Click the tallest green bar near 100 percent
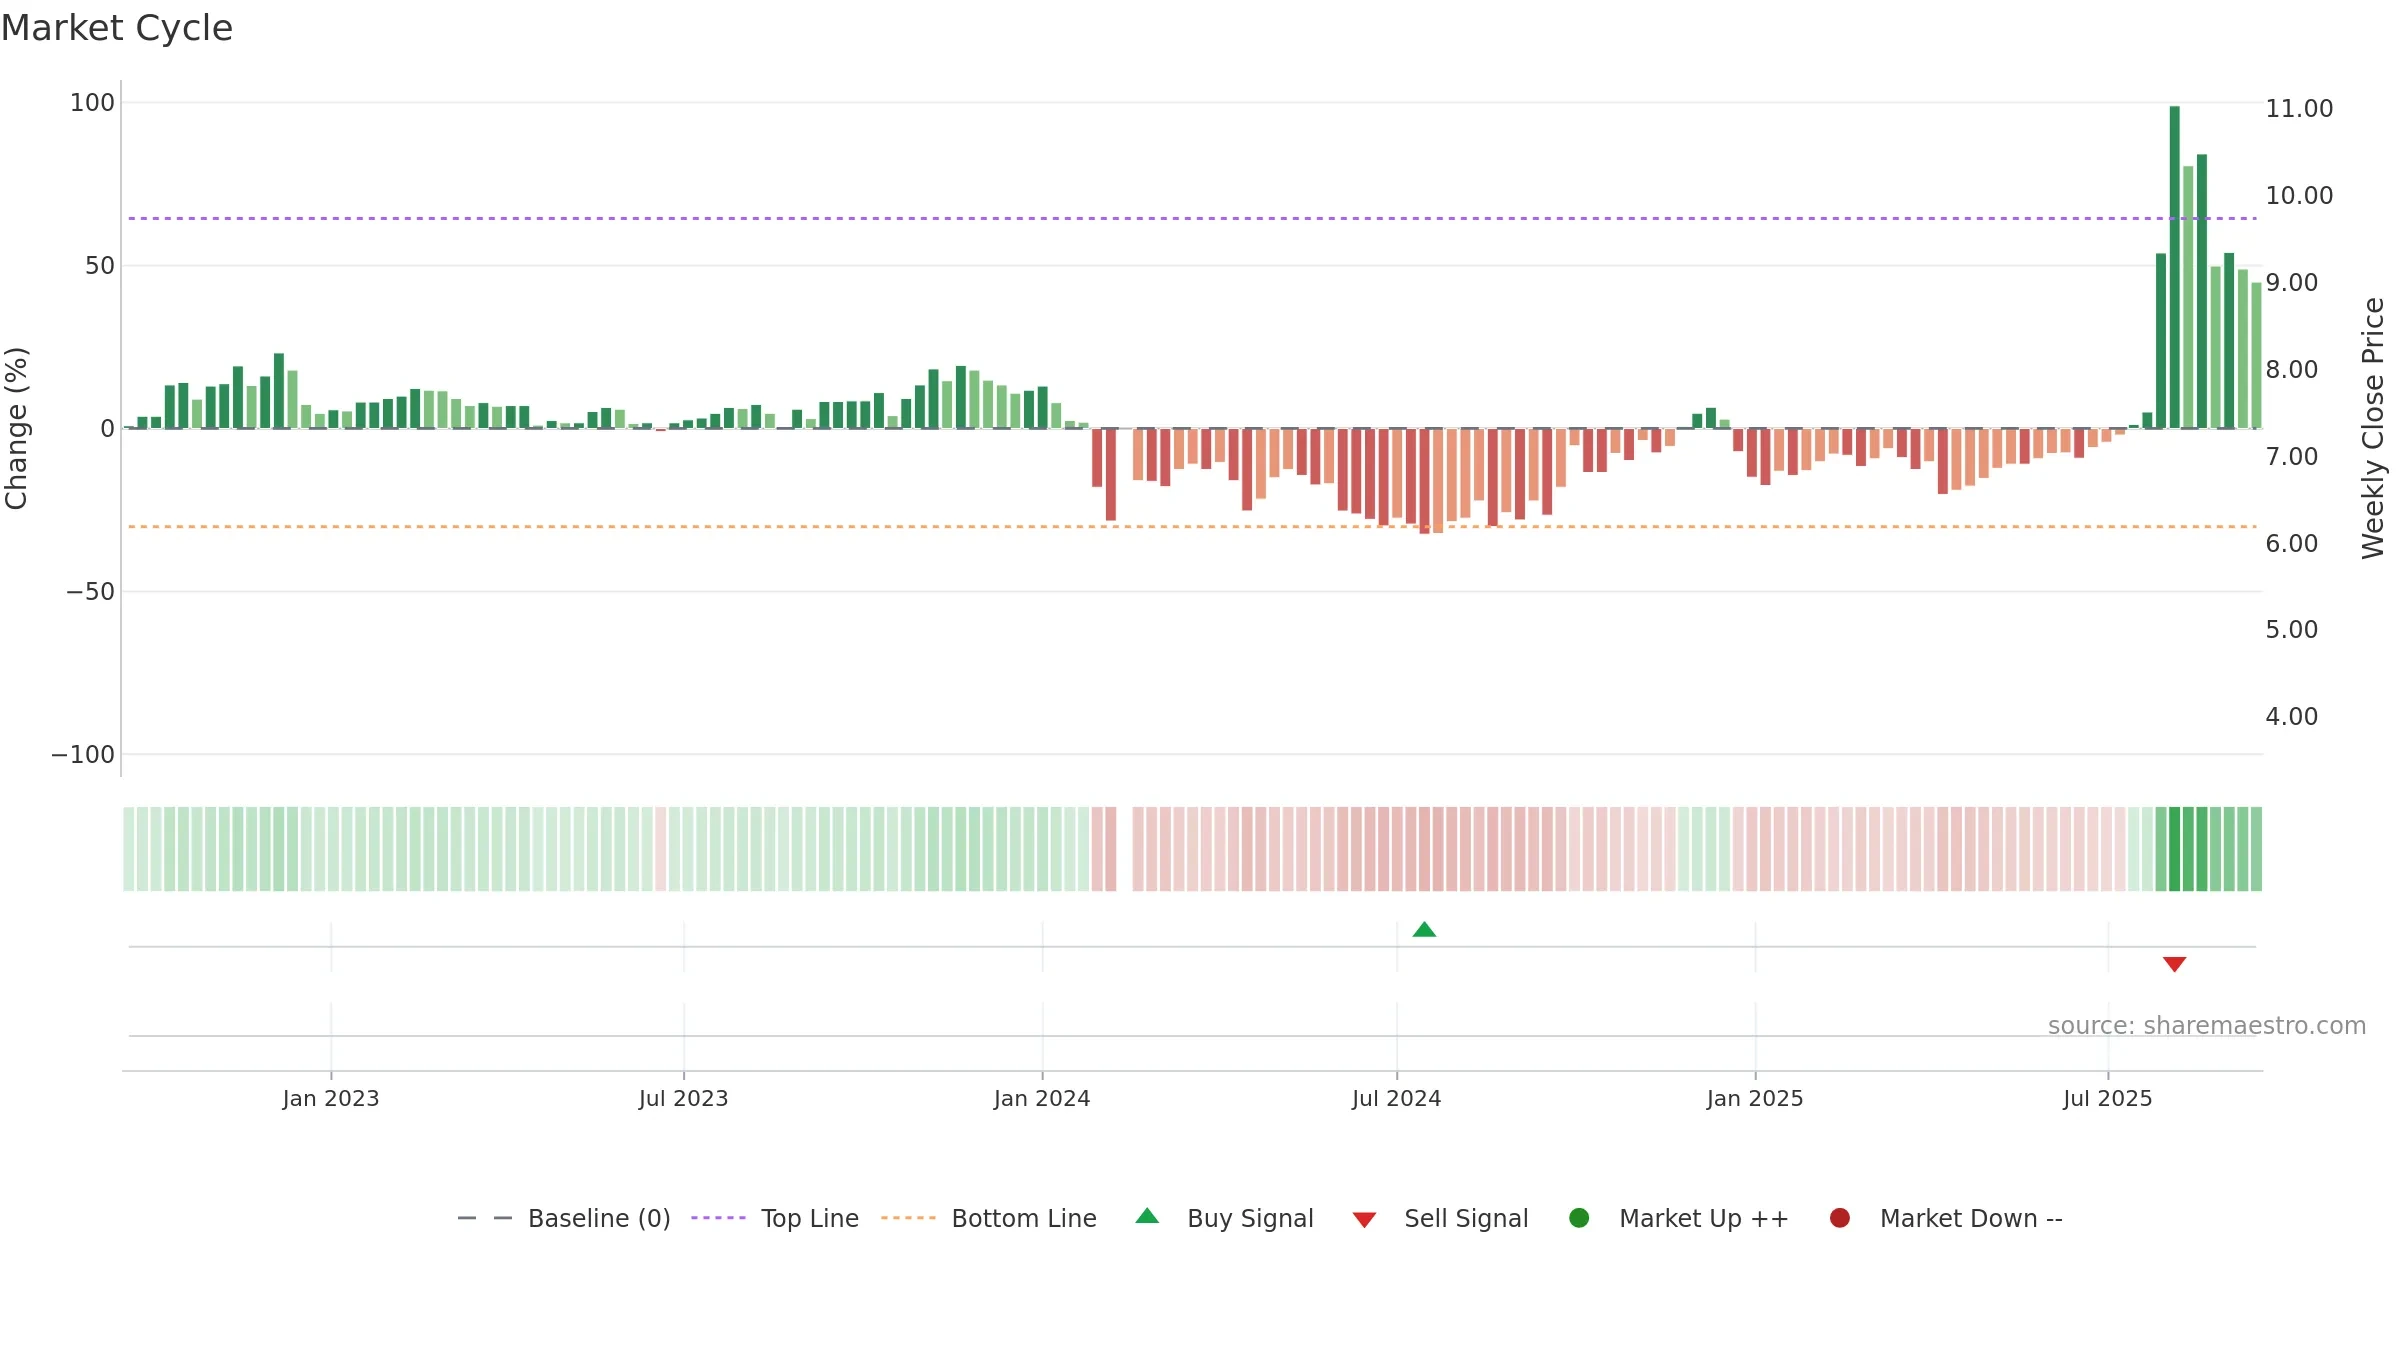 pos(2174,267)
